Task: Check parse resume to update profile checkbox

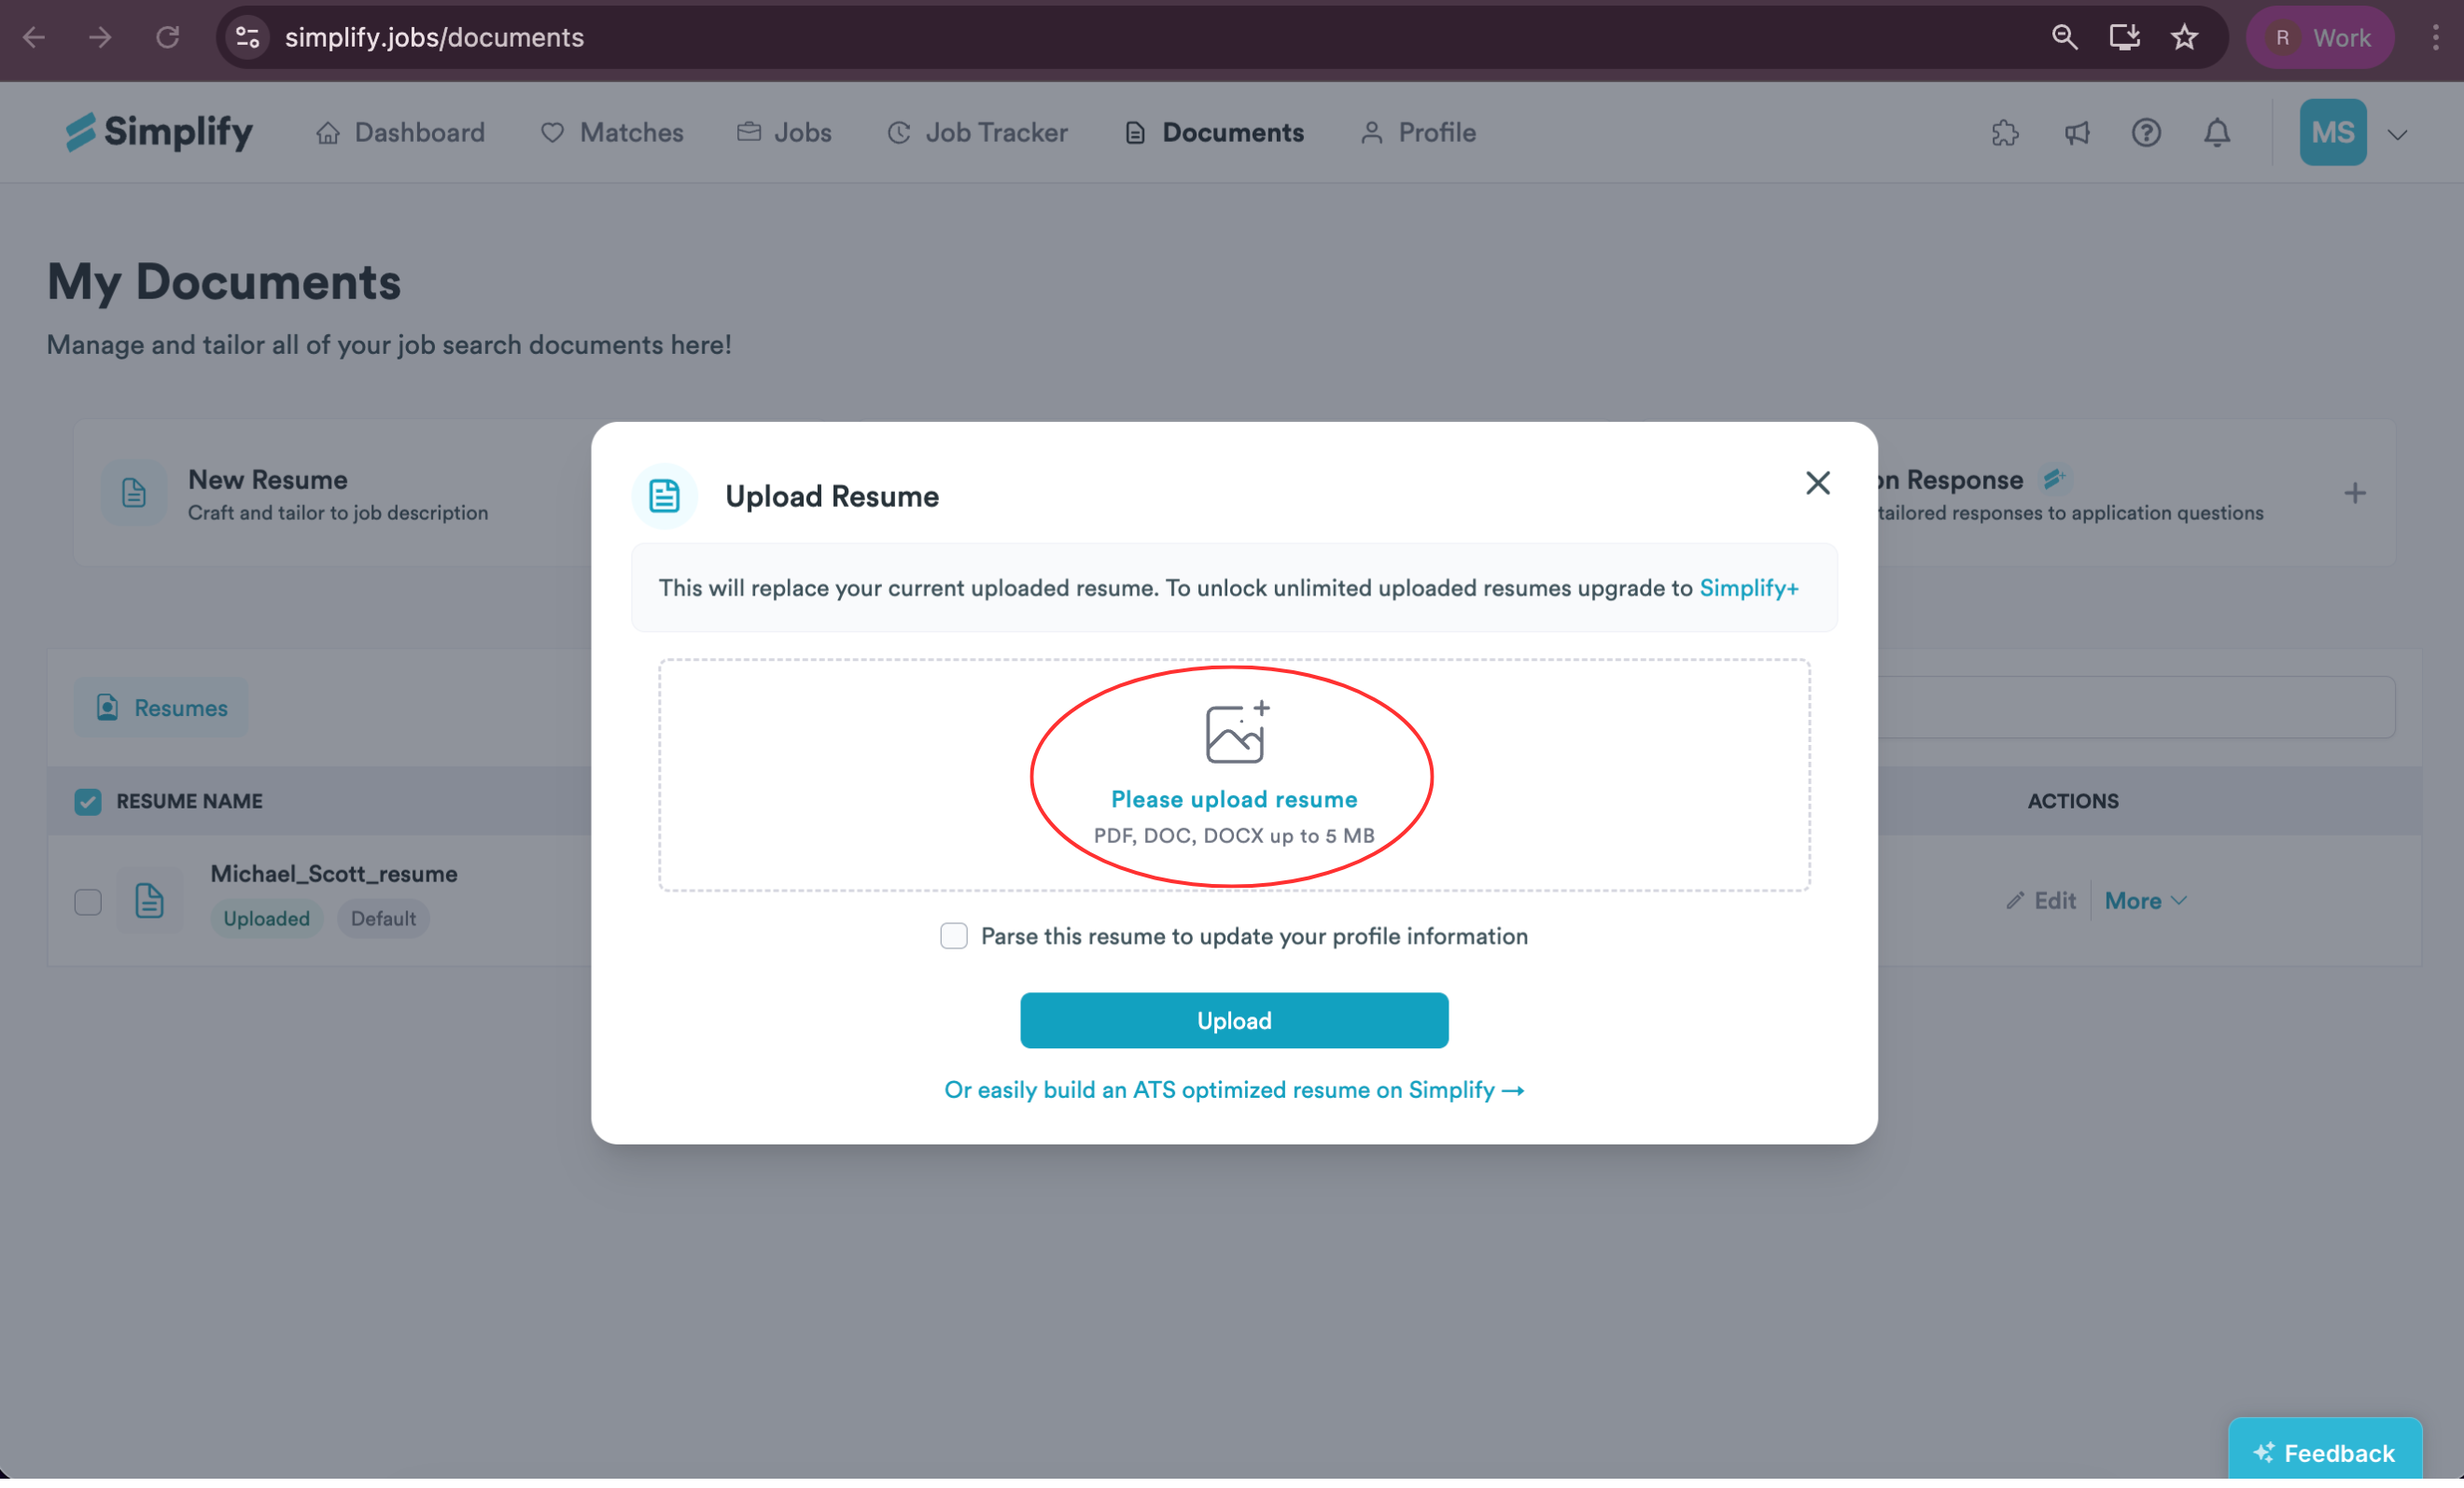Action: [953, 936]
